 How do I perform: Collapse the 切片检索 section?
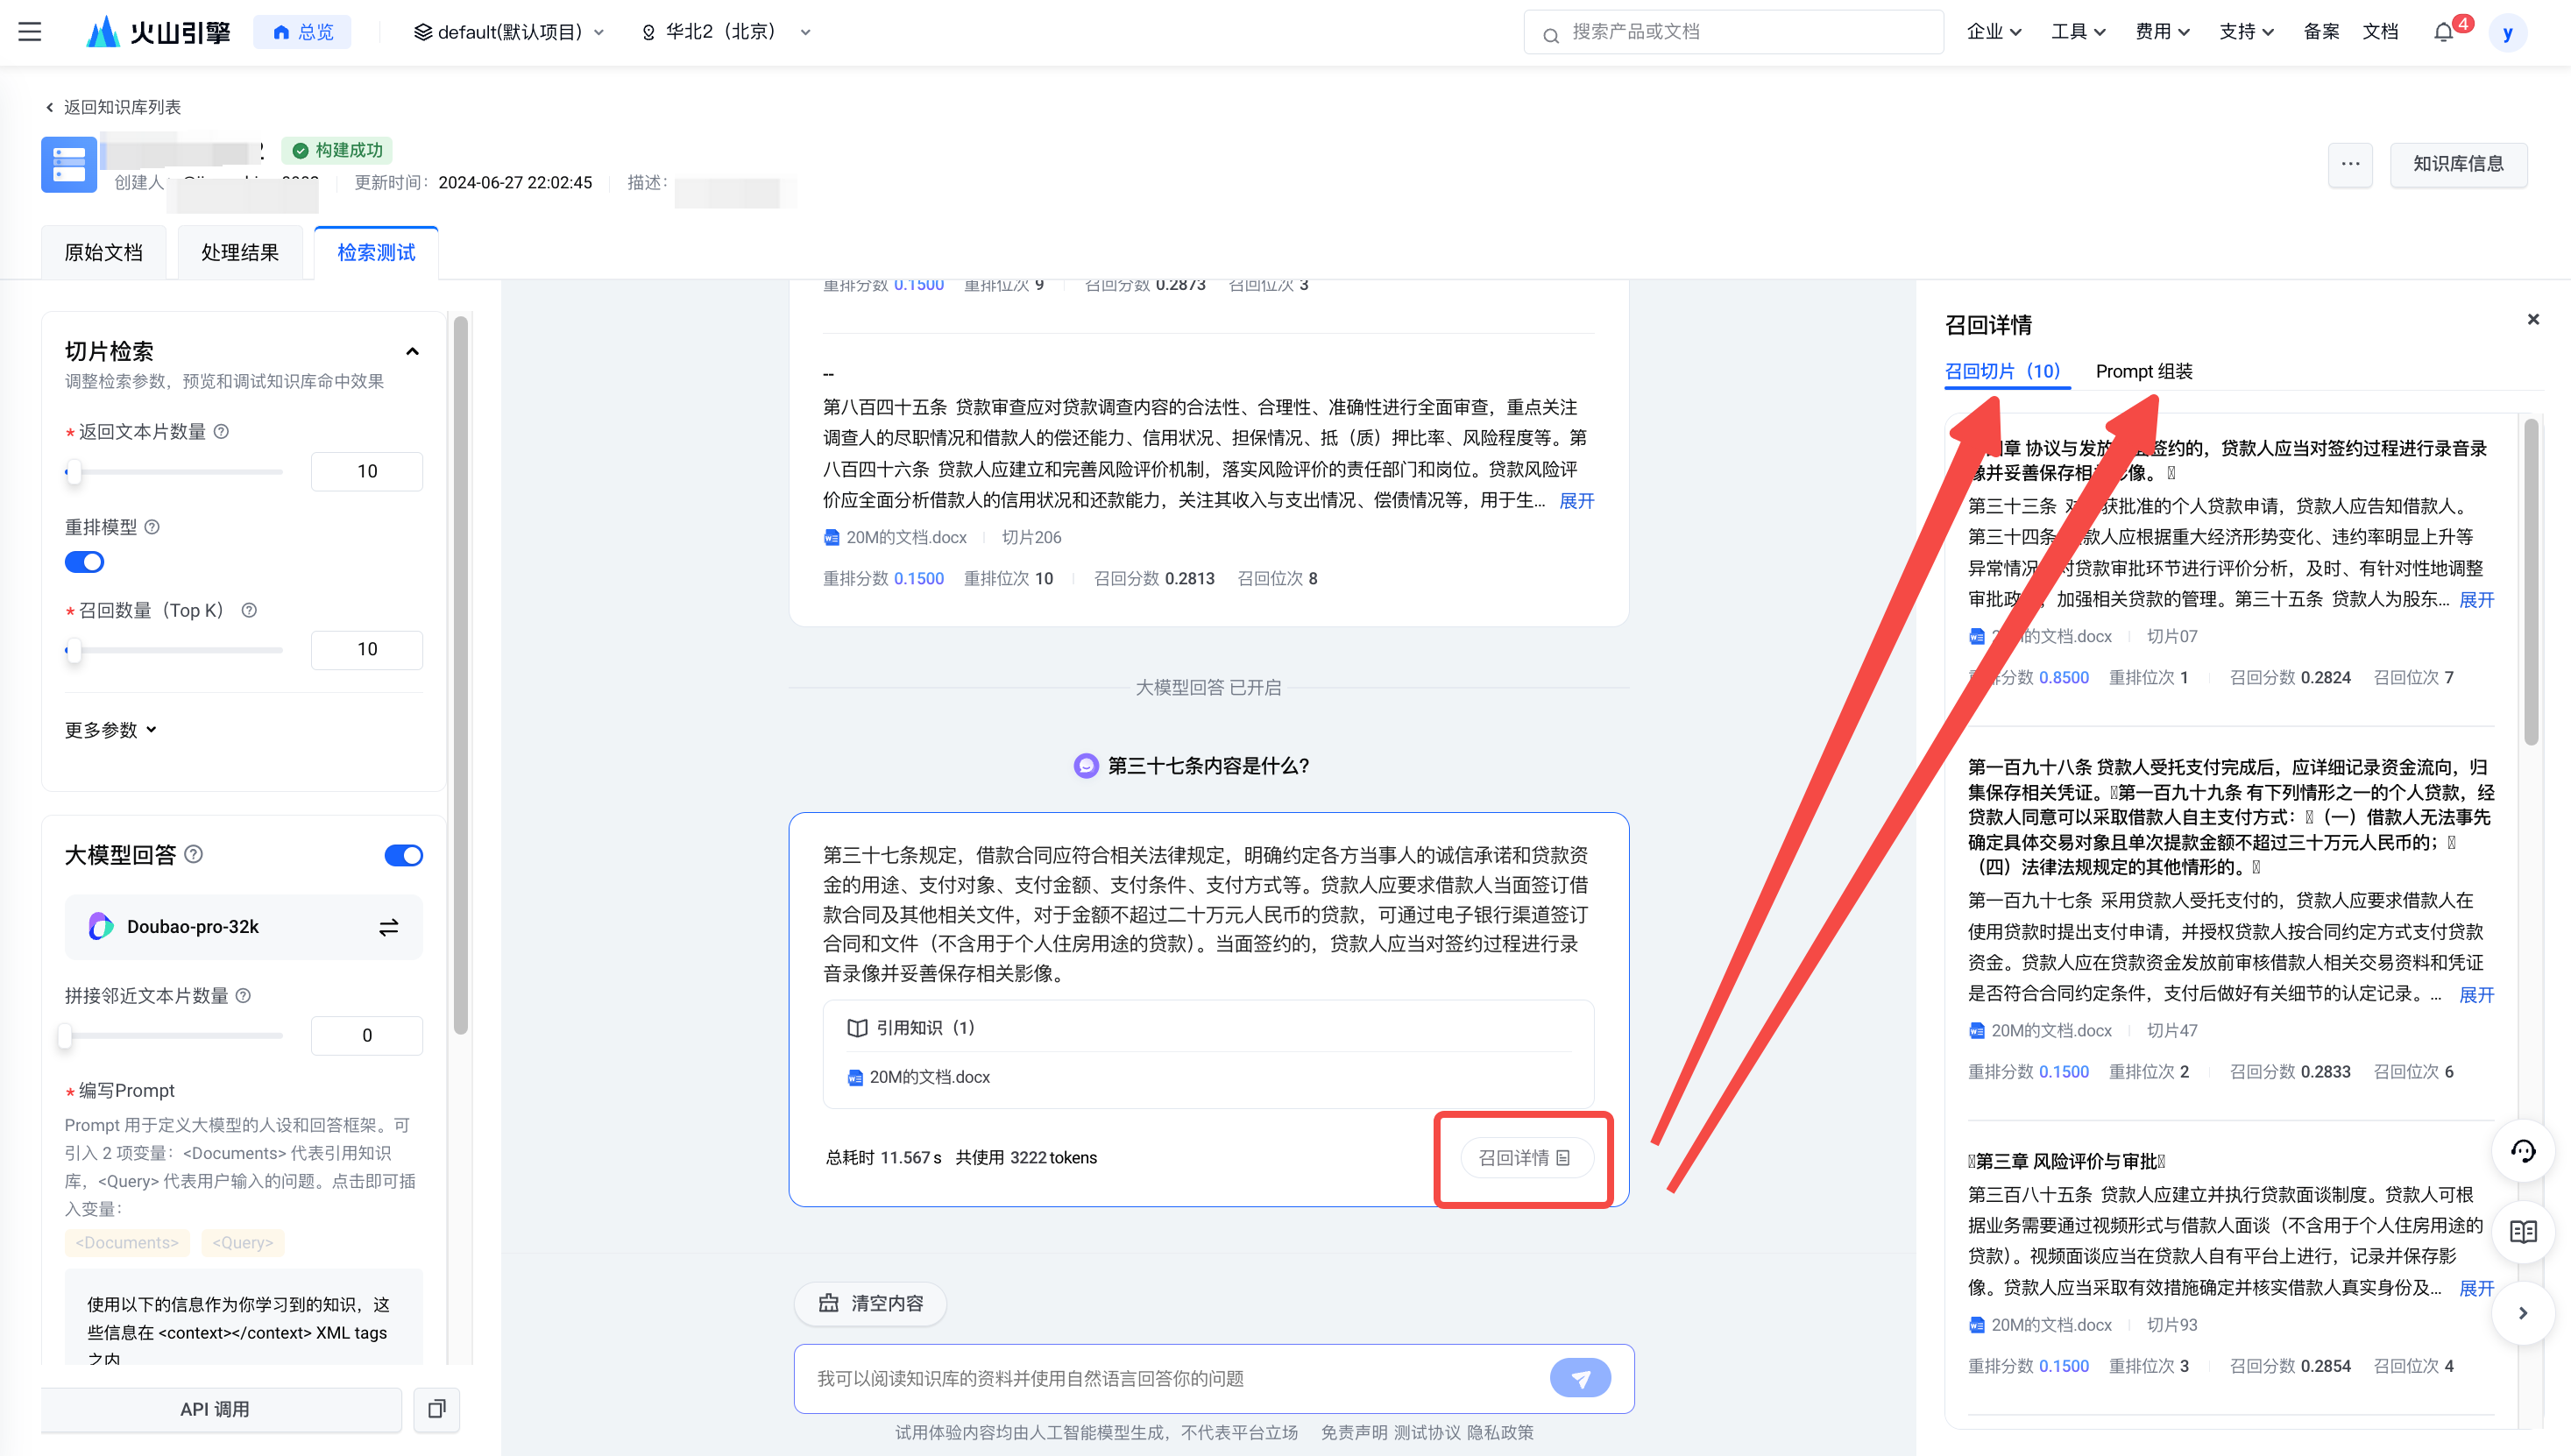[x=412, y=352]
